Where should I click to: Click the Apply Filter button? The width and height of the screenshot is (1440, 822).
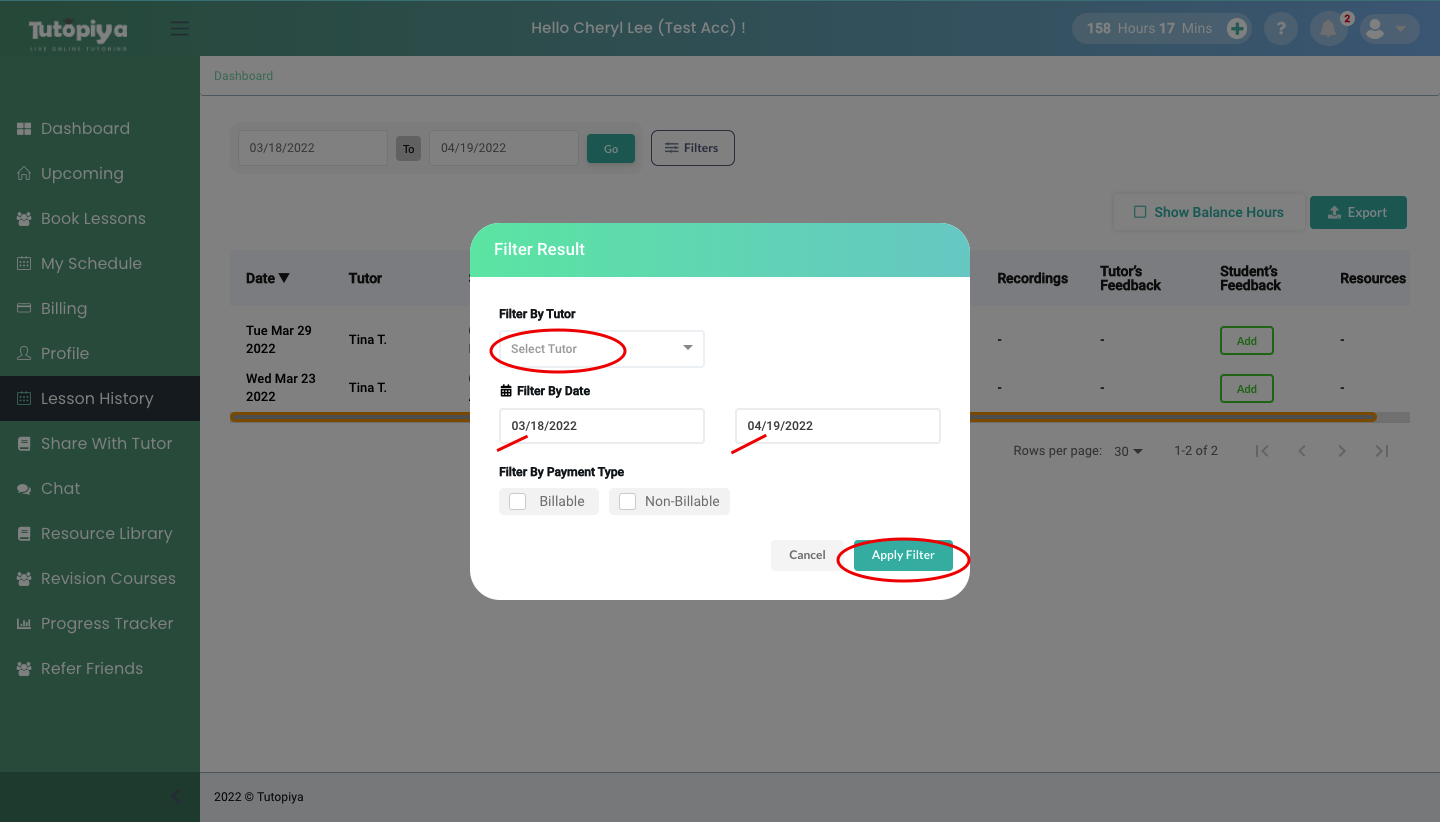pos(903,555)
